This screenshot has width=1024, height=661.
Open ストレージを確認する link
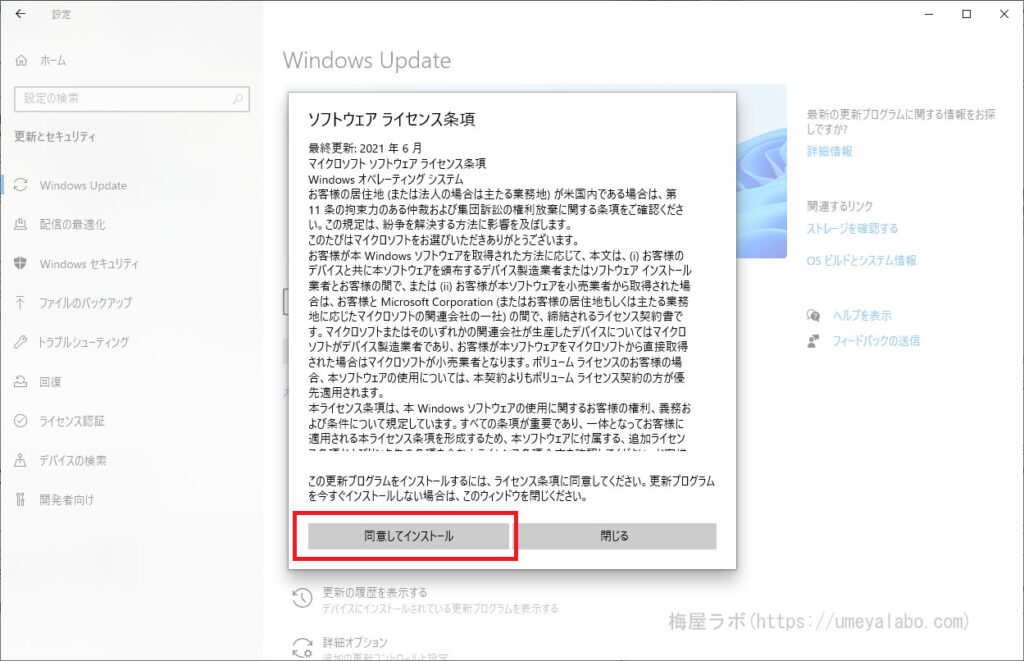(852, 229)
